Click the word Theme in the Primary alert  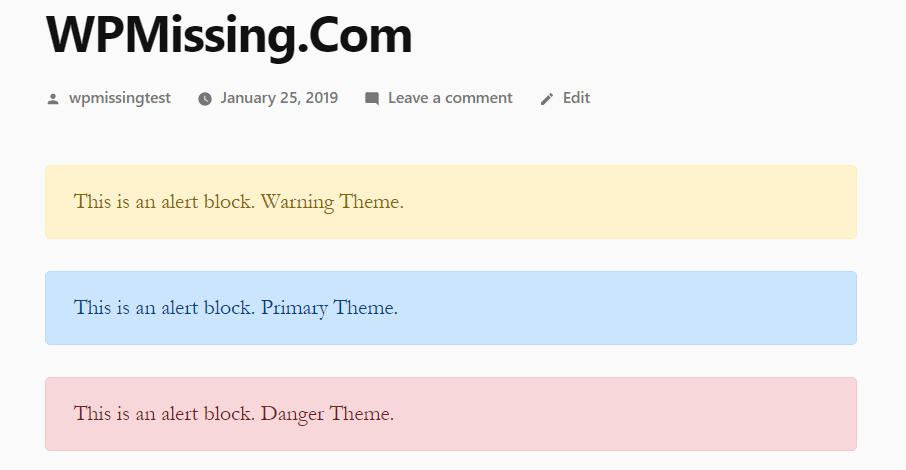(365, 308)
